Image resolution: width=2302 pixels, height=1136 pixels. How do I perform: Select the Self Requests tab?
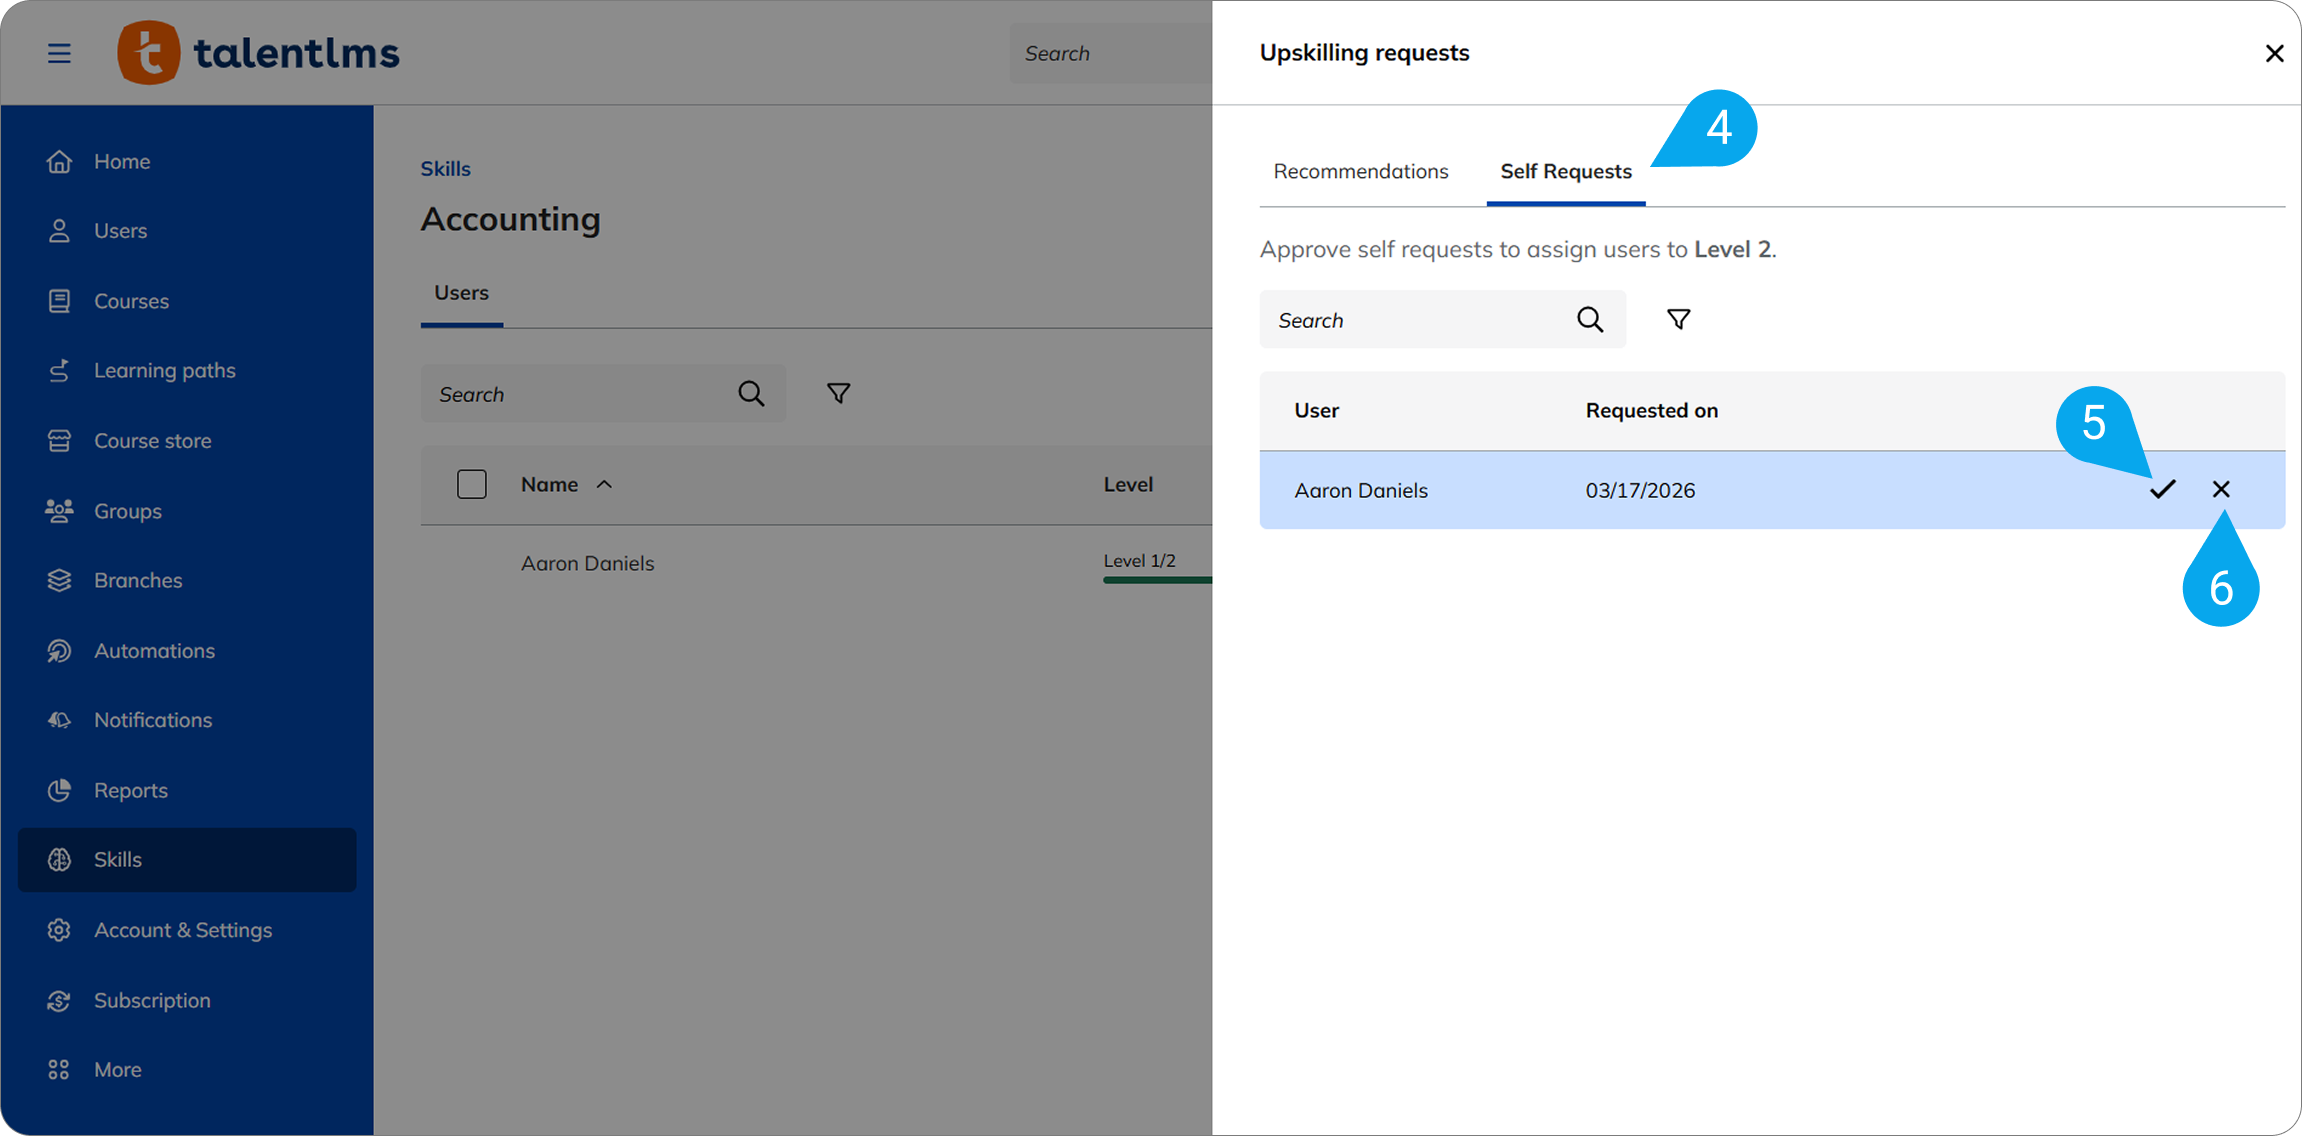coord(1565,171)
